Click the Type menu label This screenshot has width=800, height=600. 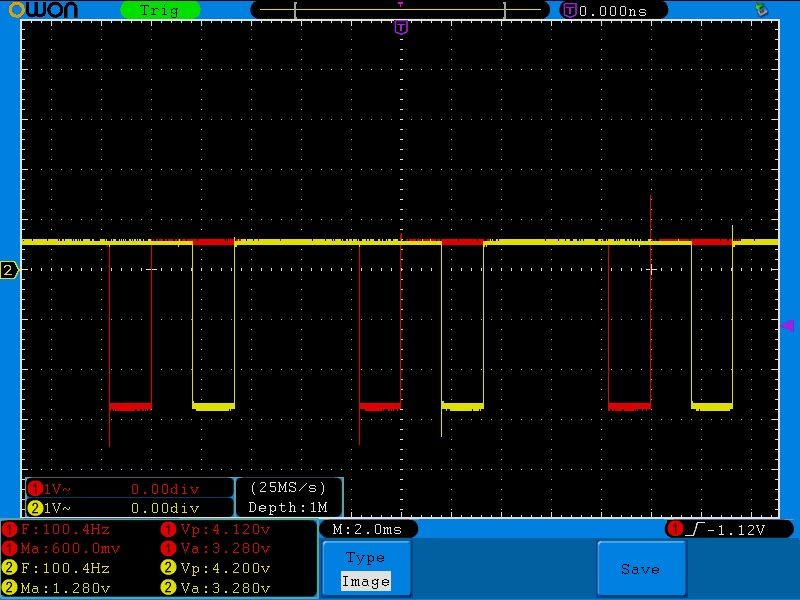[x=365, y=557]
